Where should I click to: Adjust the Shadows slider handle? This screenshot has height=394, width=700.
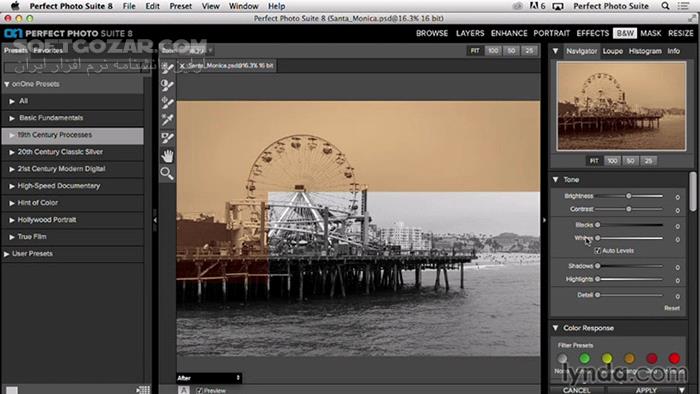(597, 266)
